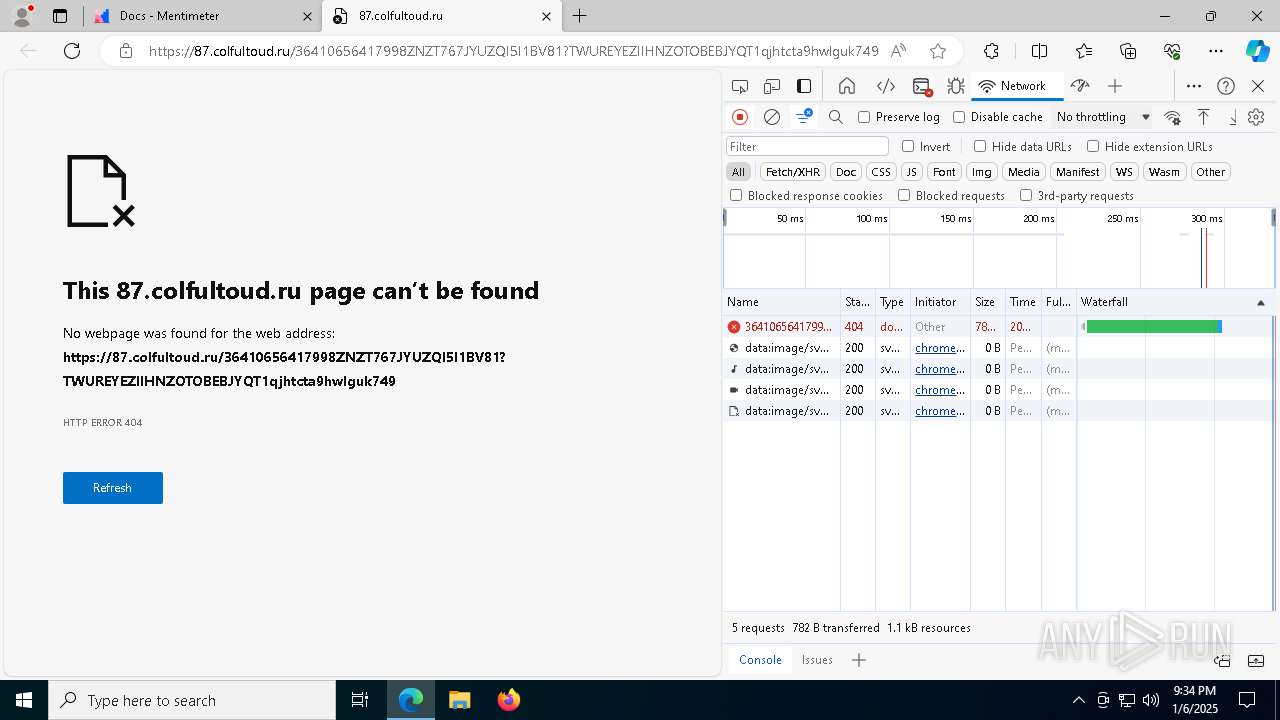This screenshot has width=1280, height=720.
Task: Sort by Waterfall column arrow
Action: click(1260, 302)
